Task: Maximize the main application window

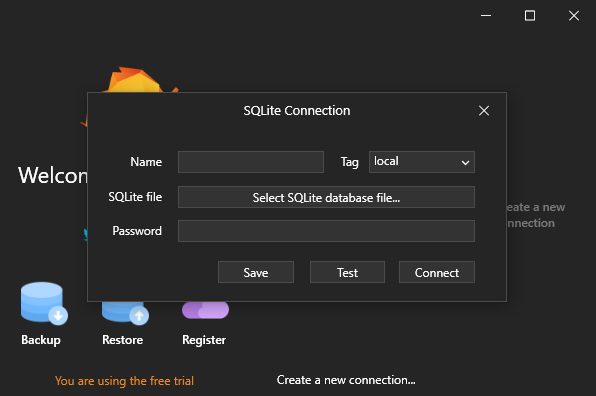Action: tap(530, 16)
